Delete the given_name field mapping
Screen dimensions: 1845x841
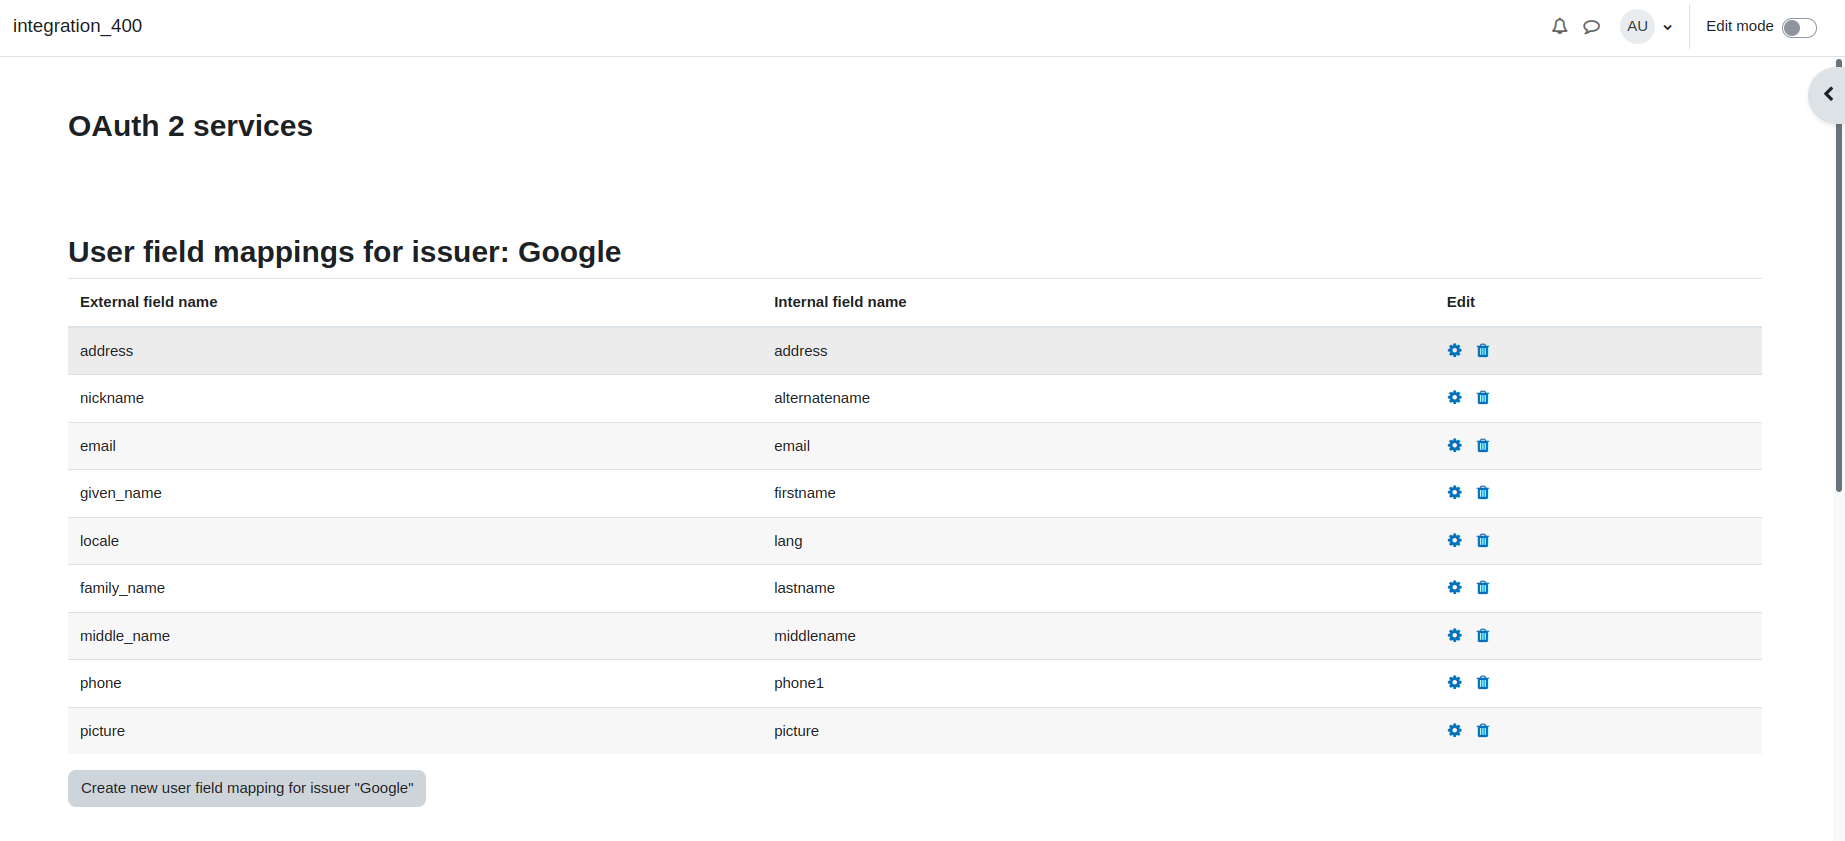click(x=1483, y=492)
